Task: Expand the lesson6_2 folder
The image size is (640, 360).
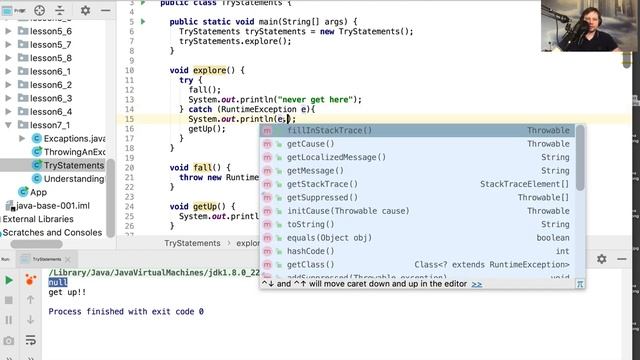Action: [x=8, y=85]
